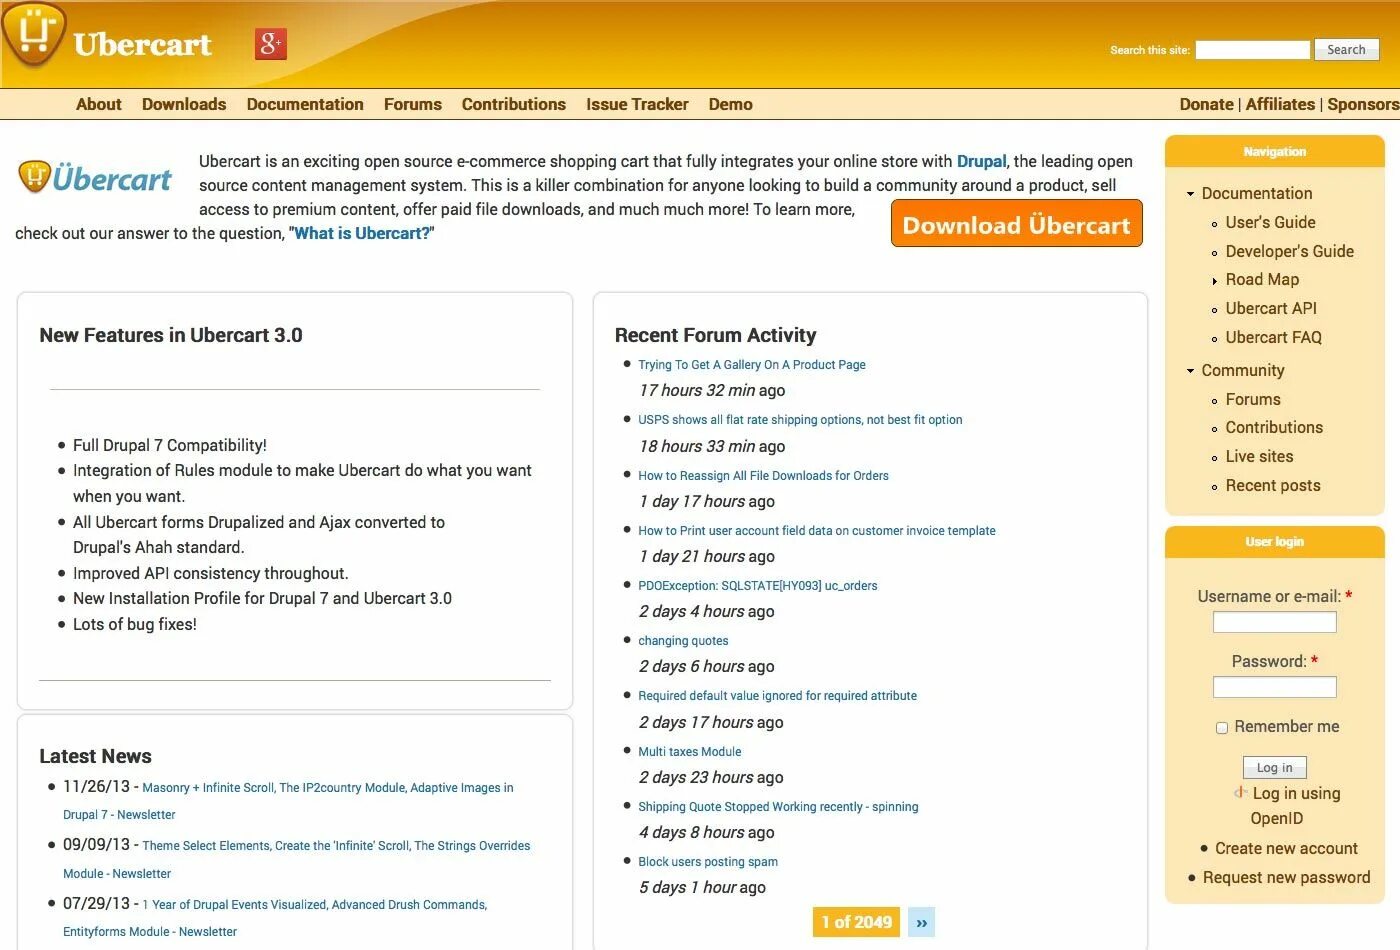Viewport: 1400px width, 950px height.
Task: Open the 'What is Ubercart?' link
Action: pos(362,233)
